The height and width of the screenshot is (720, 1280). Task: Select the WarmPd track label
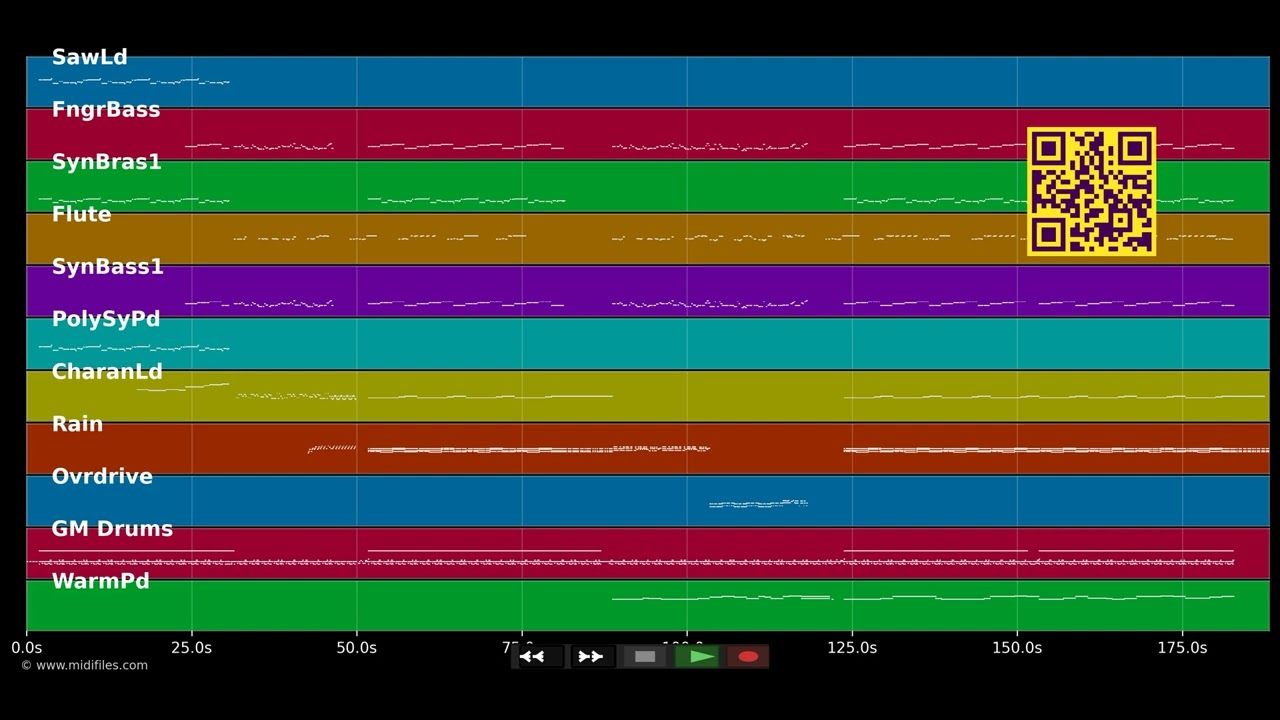pos(100,581)
